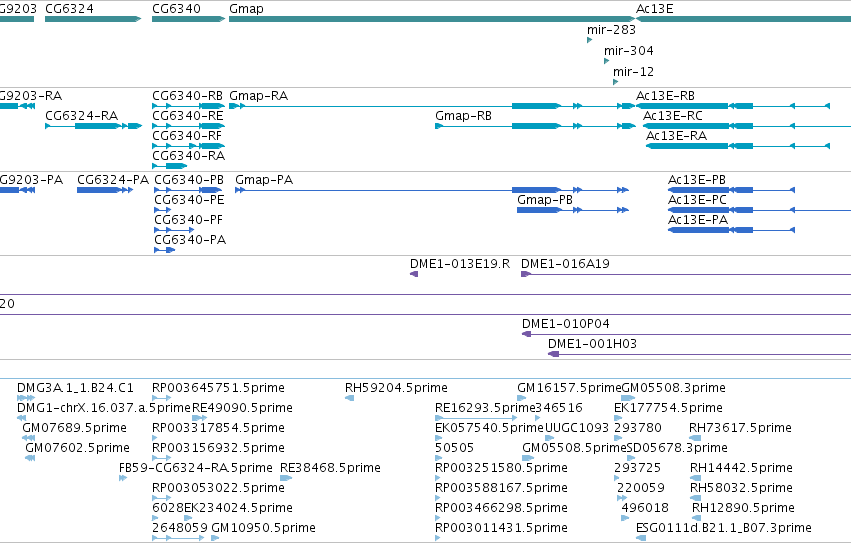Select the GM10950.5prime EST label
Screen dimensions: 851x543
pyautogui.click(x=263, y=528)
